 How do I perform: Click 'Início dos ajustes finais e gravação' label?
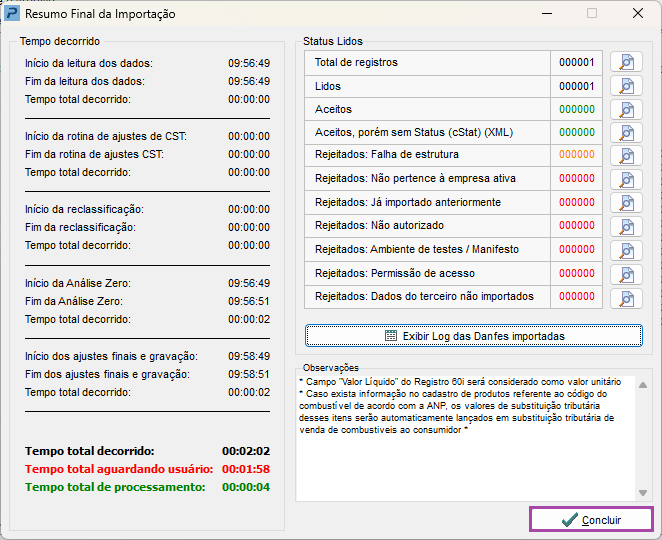[x=111, y=356]
